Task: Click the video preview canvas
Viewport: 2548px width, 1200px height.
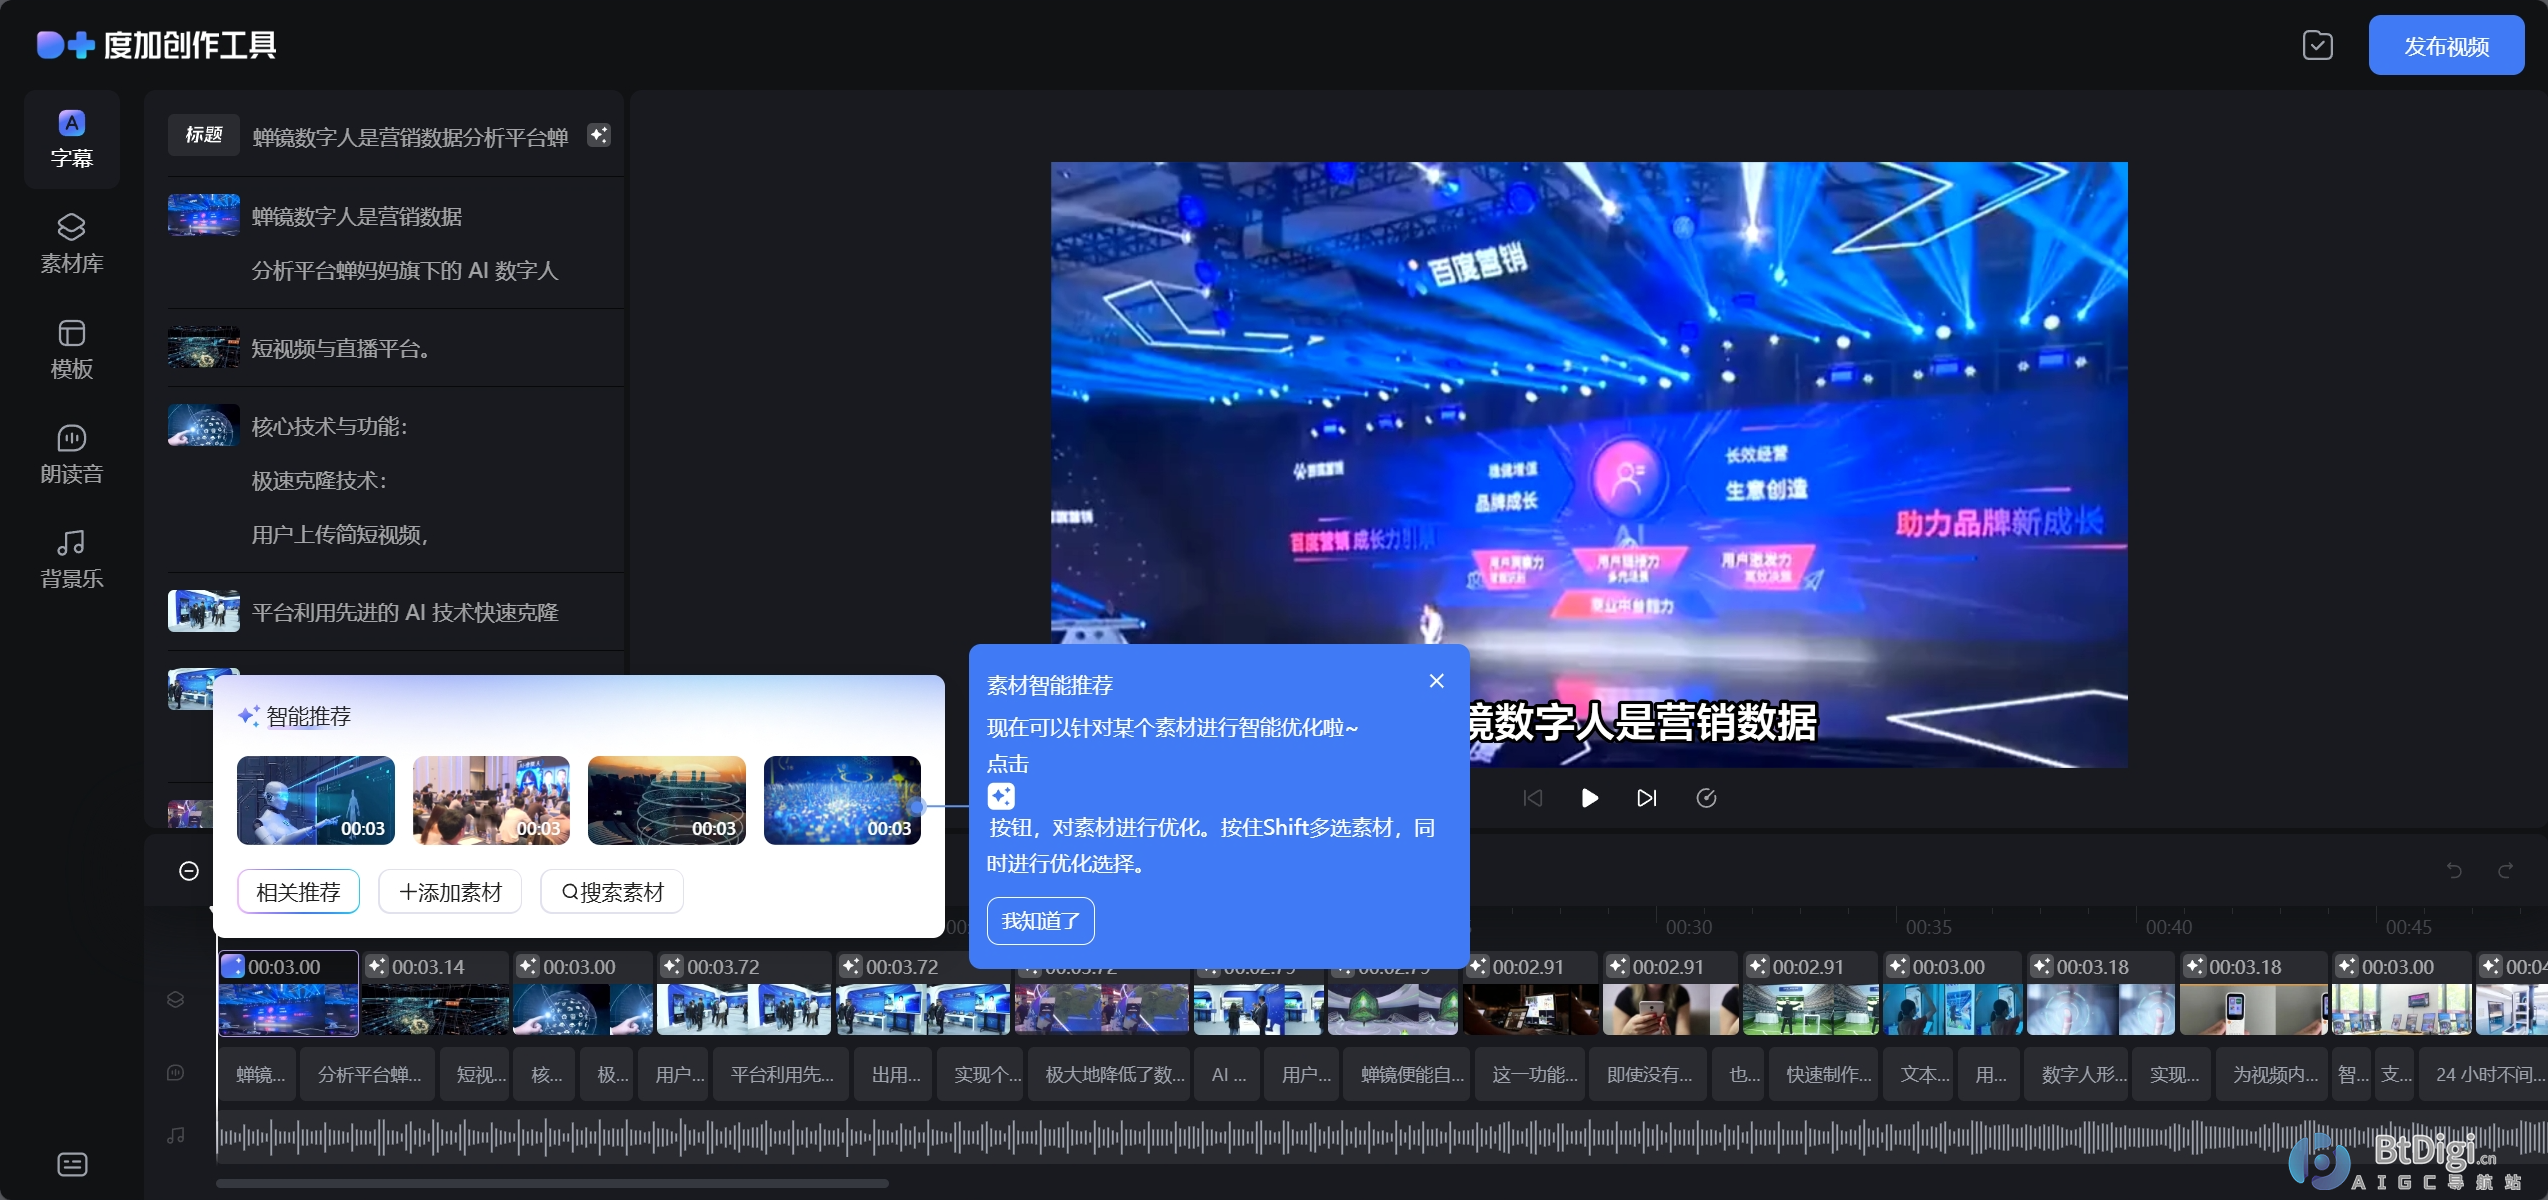Action: 1589,465
